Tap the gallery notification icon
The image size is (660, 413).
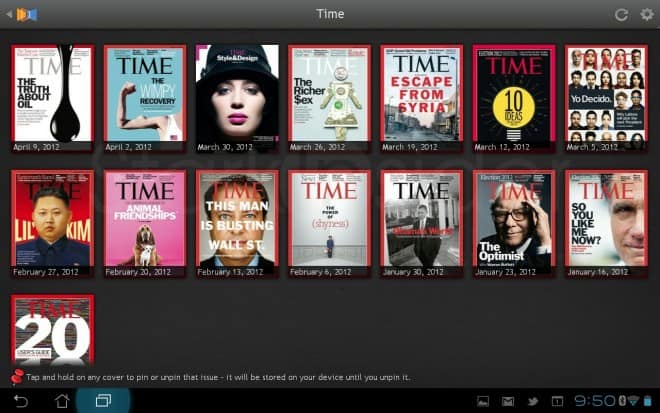[x=483, y=401]
